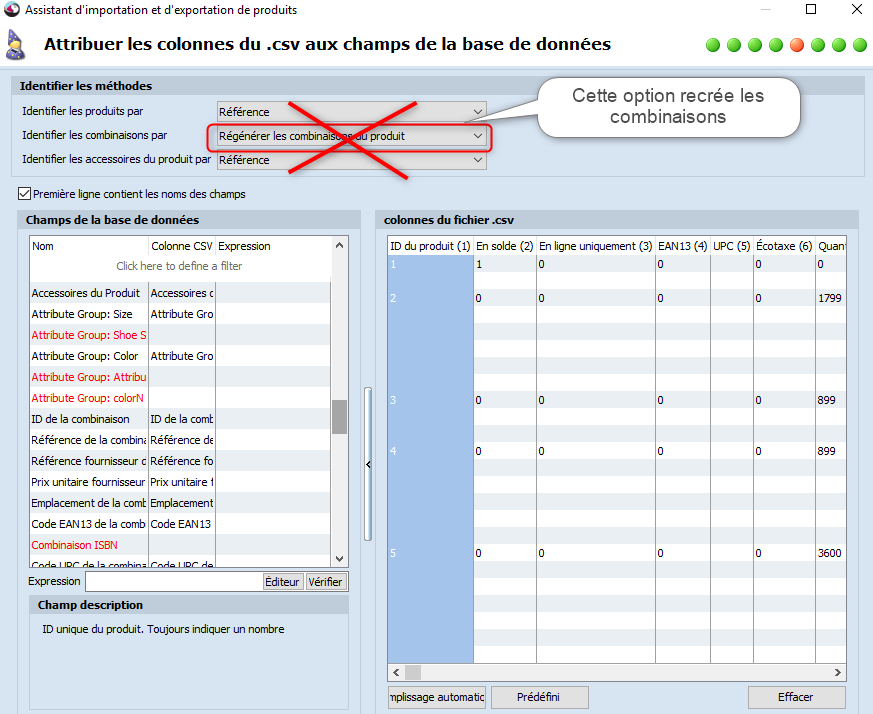Viewport: 873px width, 714px height.
Task: Click the Éditeur button
Action: coord(282,582)
